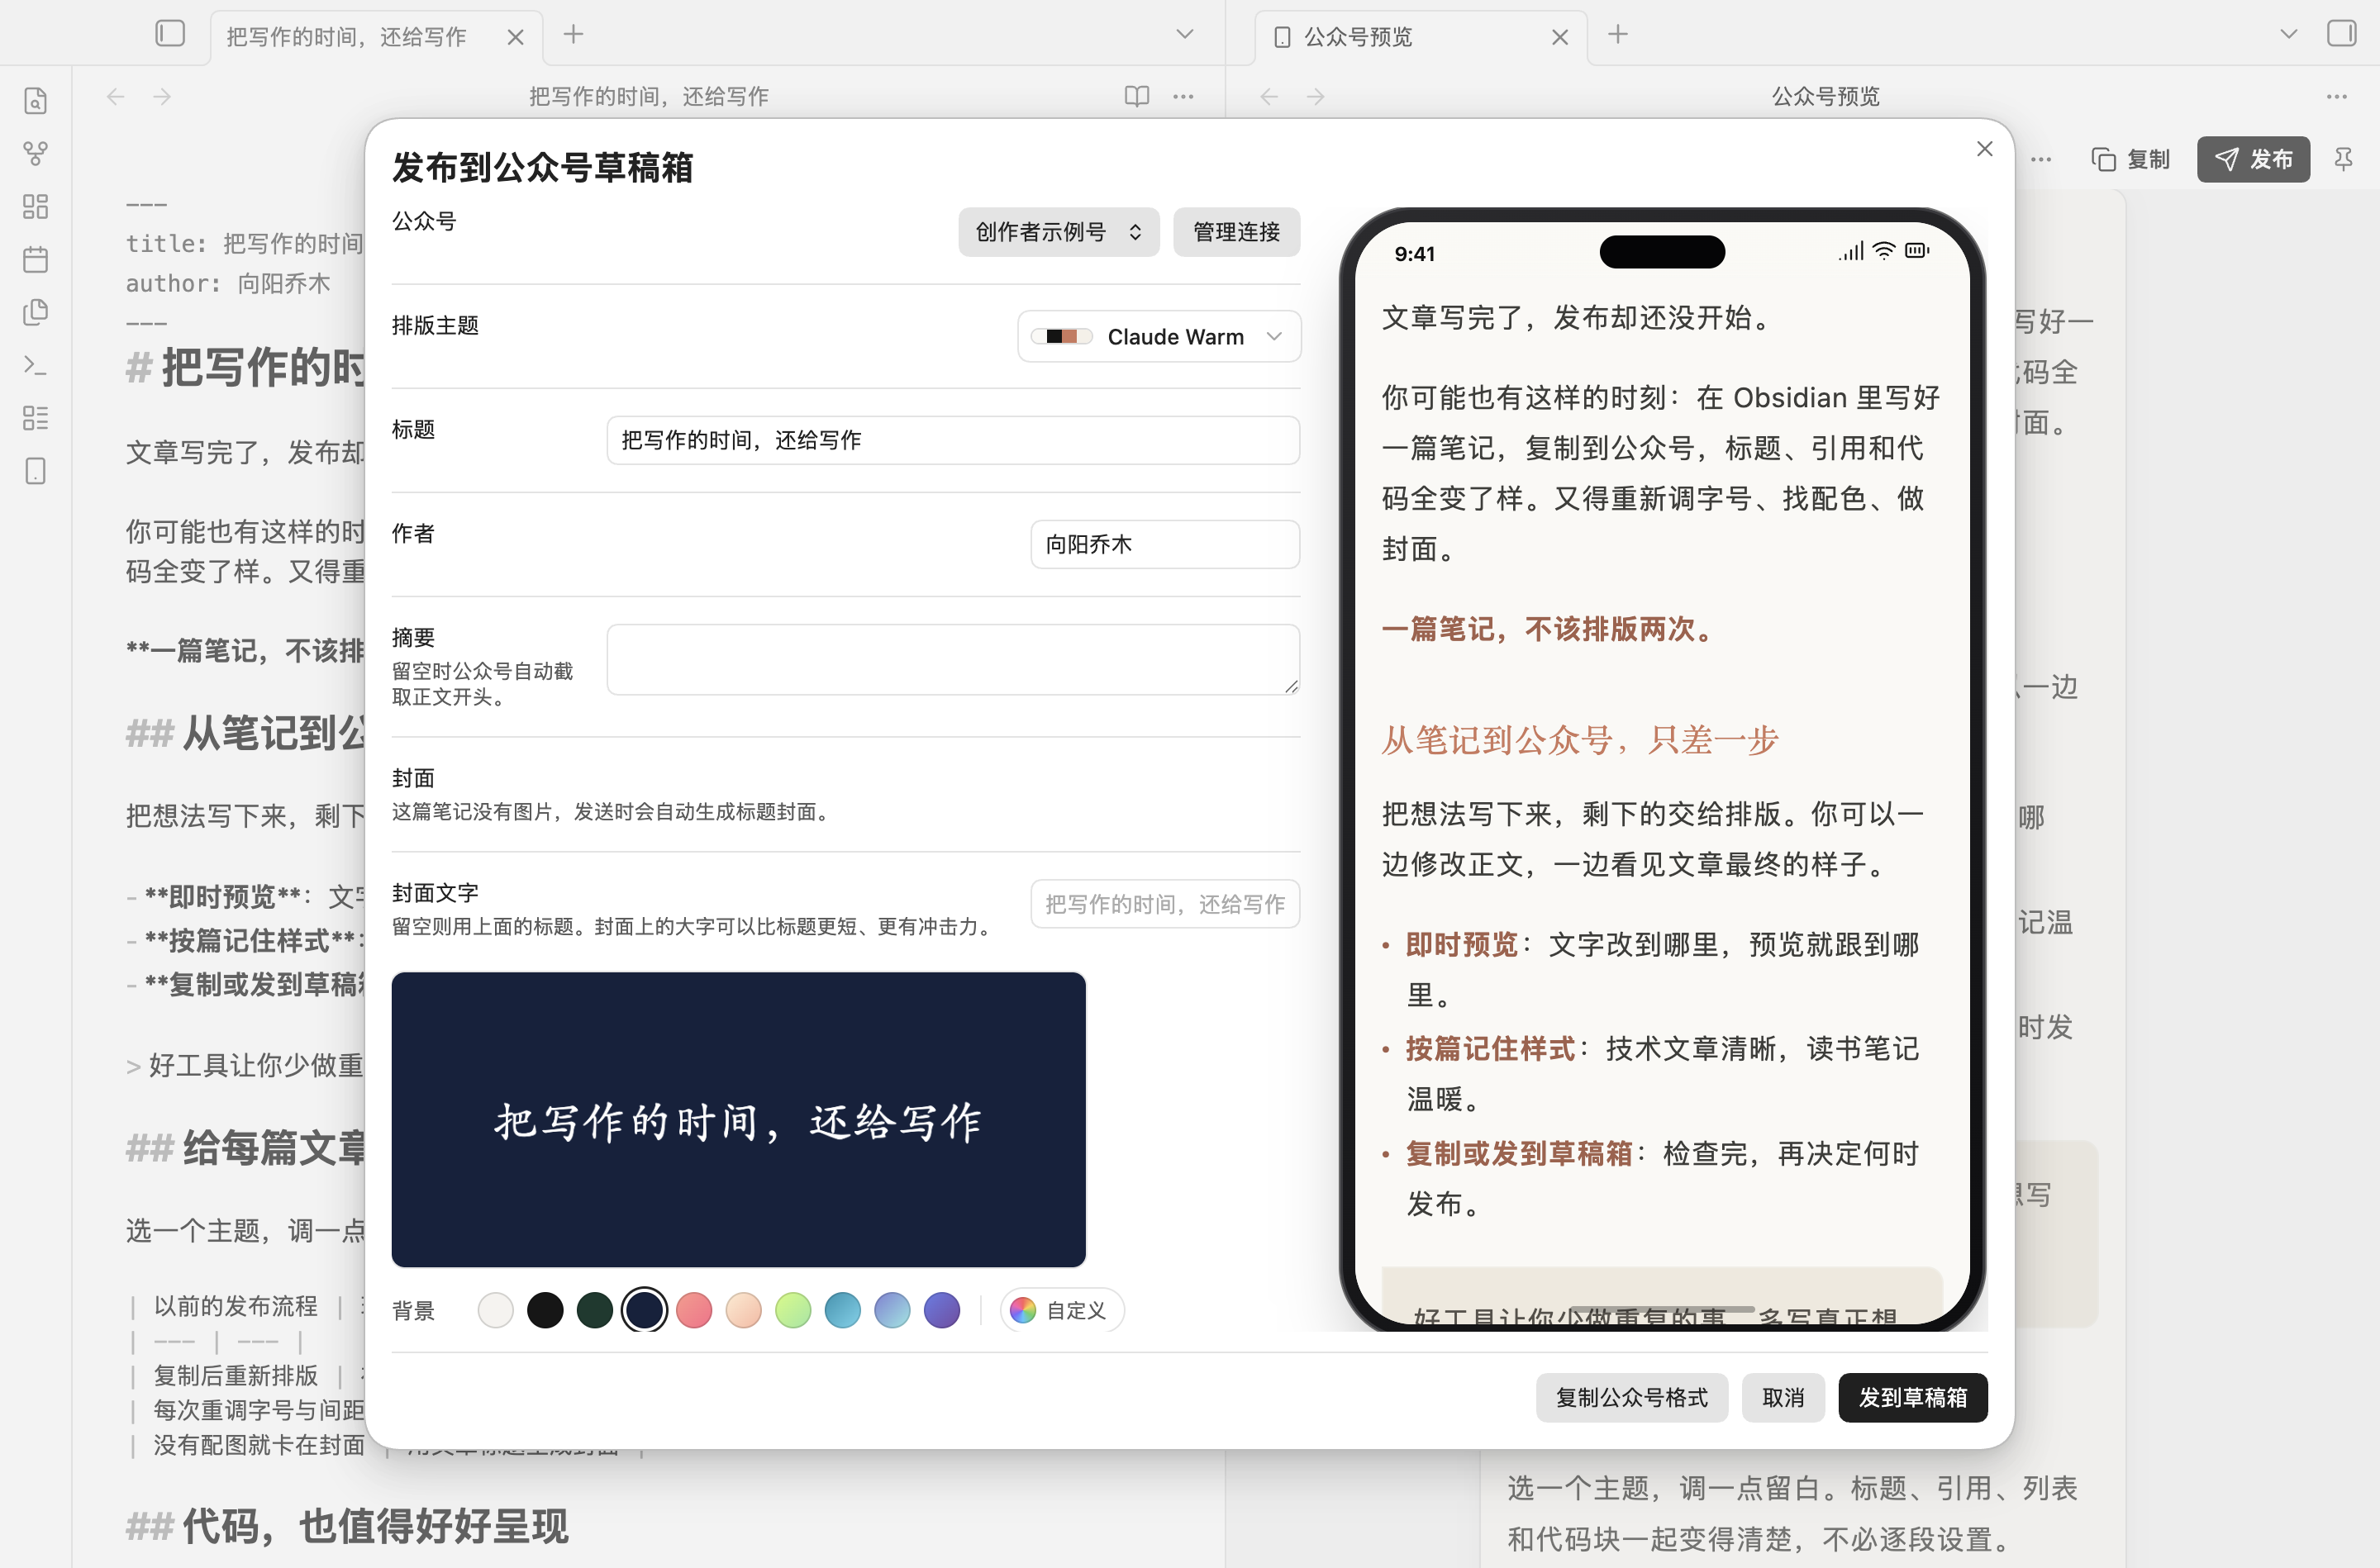The height and width of the screenshot is (1568, 2380).
Task: Open the templates copy icon in ribbon
Action: (x=35, y=312)
